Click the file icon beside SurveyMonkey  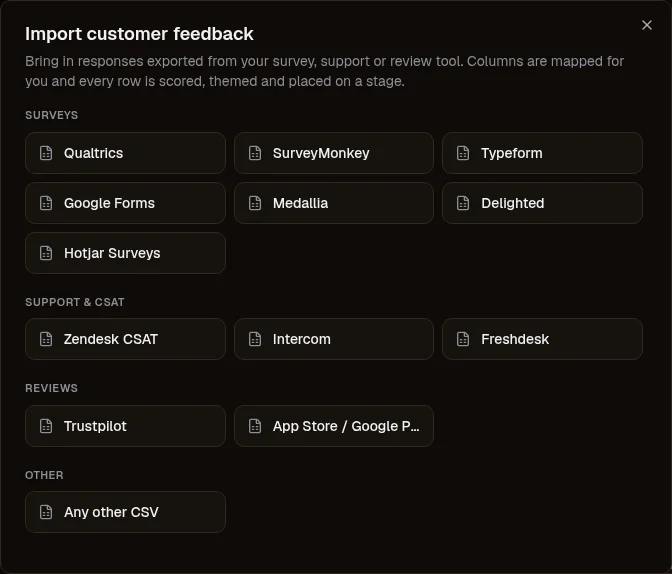(255, 153)
